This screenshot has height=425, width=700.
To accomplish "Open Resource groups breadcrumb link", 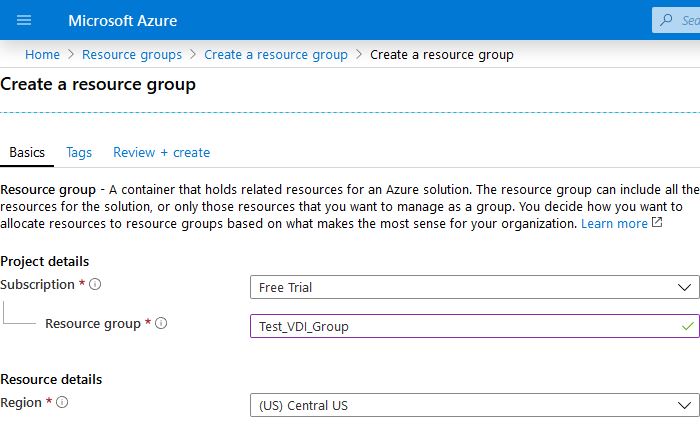I will coord(132,54).
